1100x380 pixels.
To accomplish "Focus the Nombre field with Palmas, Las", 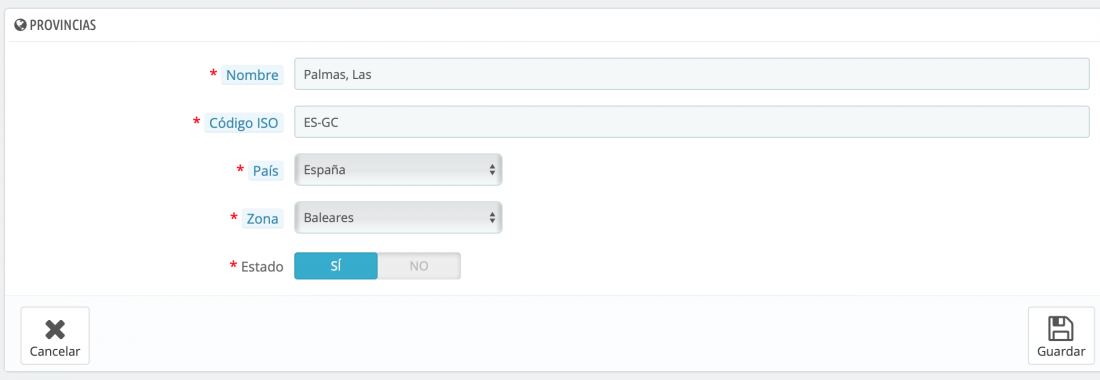I will [x=692, y=74].
